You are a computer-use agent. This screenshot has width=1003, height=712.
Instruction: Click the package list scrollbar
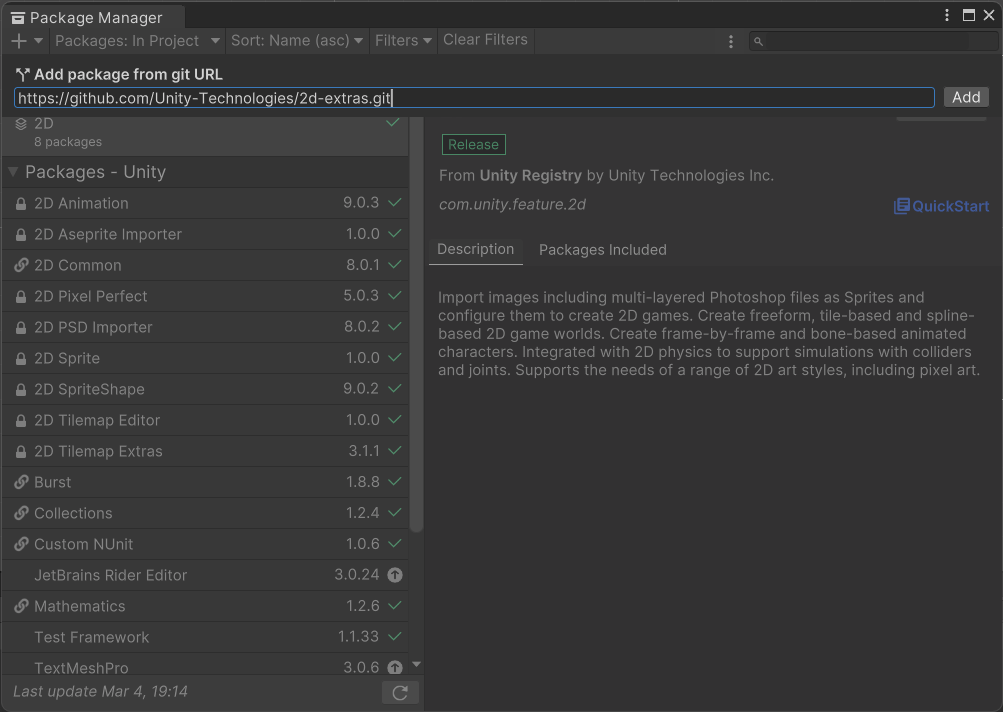tap(416, 324)
